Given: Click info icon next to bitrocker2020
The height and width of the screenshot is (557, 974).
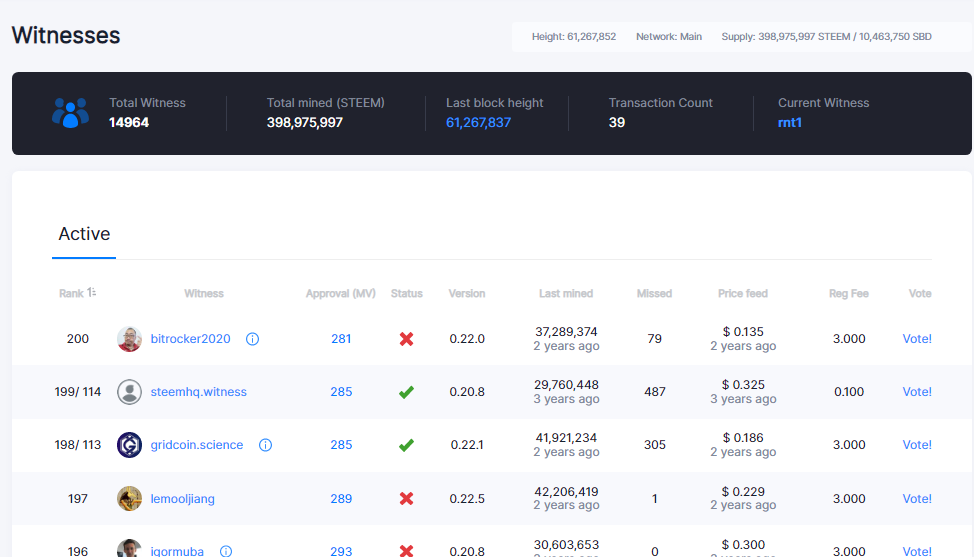Looking at the screenshot, I should tap(252, 339).
